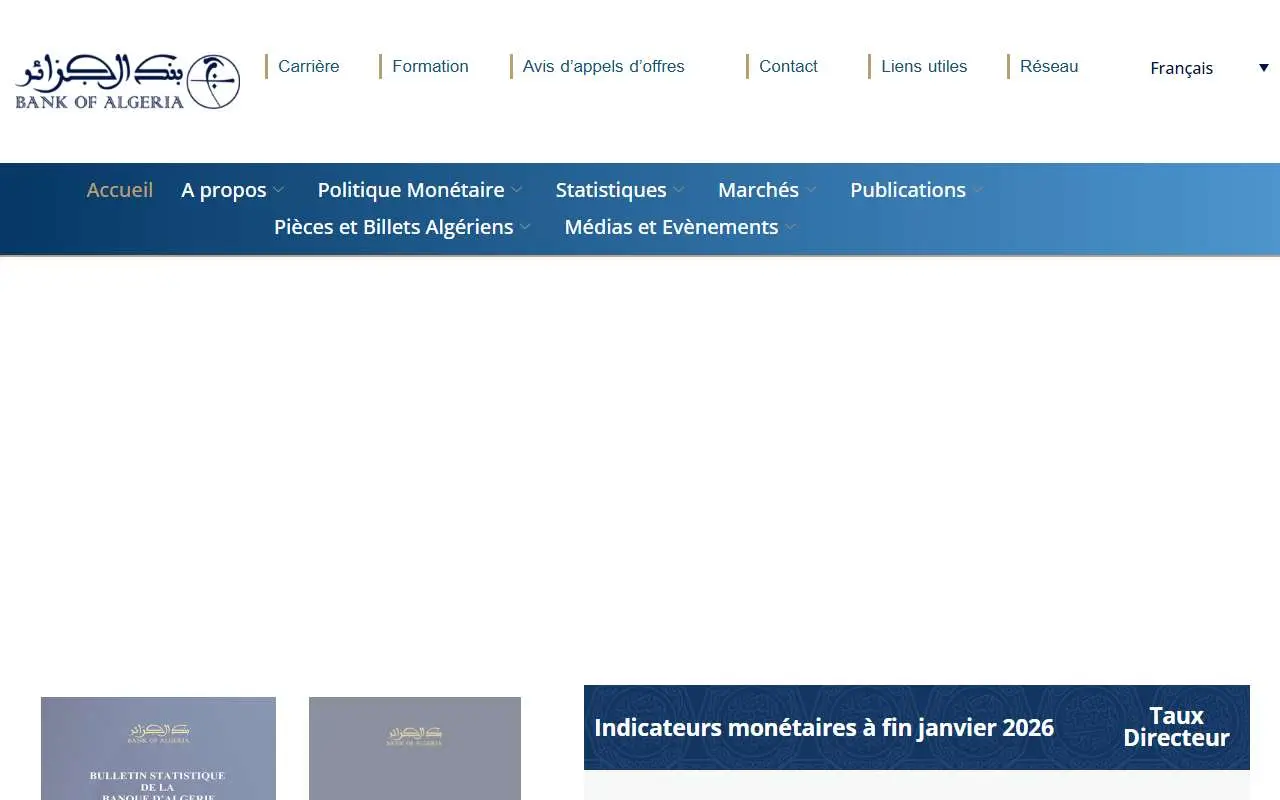This screenshot has width=1280, height=800.
Task: Open the second grey publication cover
Action: (415, 748)
